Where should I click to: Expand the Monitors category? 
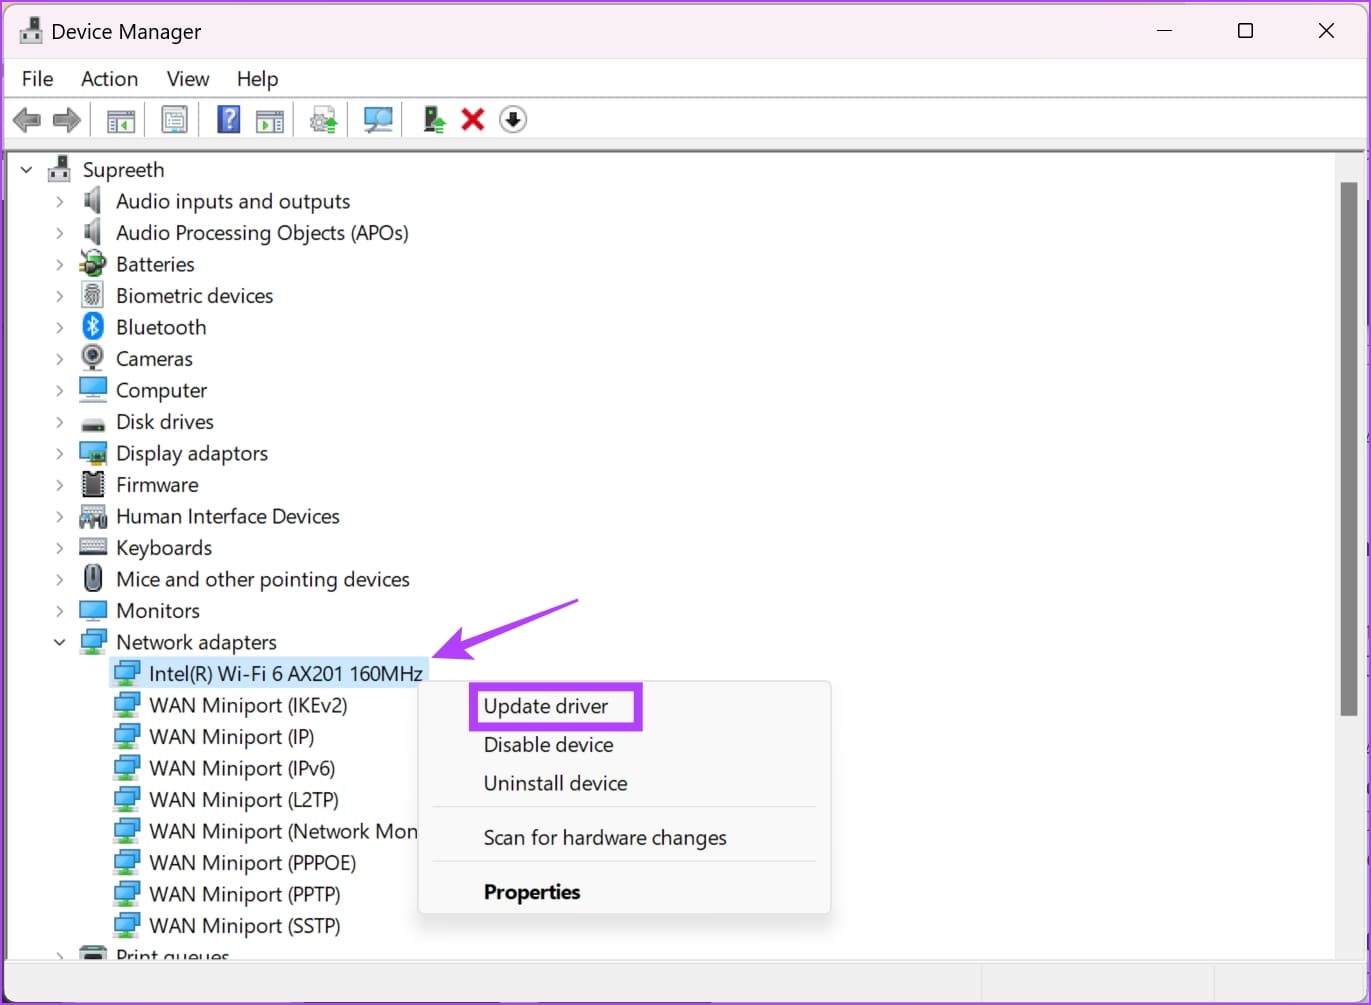click(x=59, y=610)
